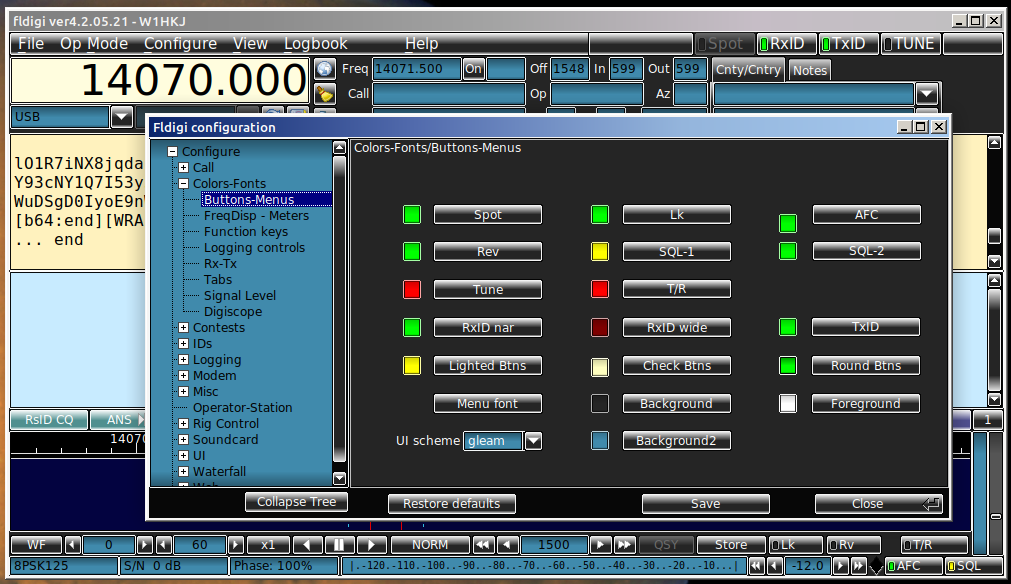Toggle the Lk lock button at bottom

point(795,545)
